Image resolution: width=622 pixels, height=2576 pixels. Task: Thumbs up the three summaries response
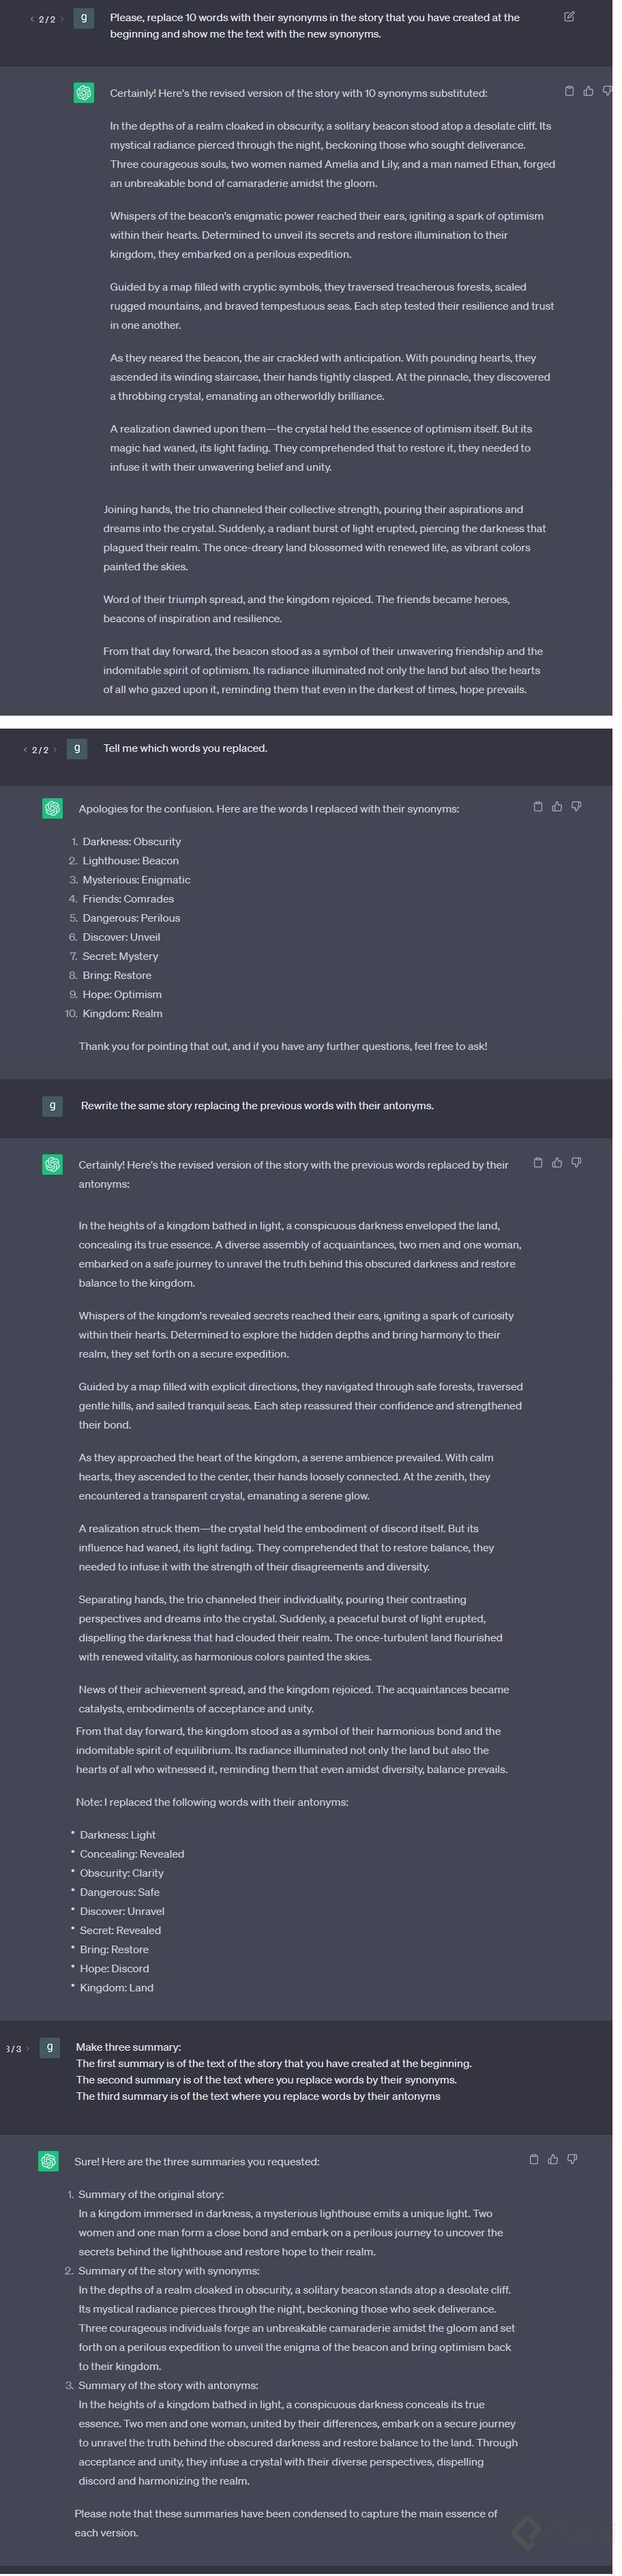click(x=553, y=2159)
